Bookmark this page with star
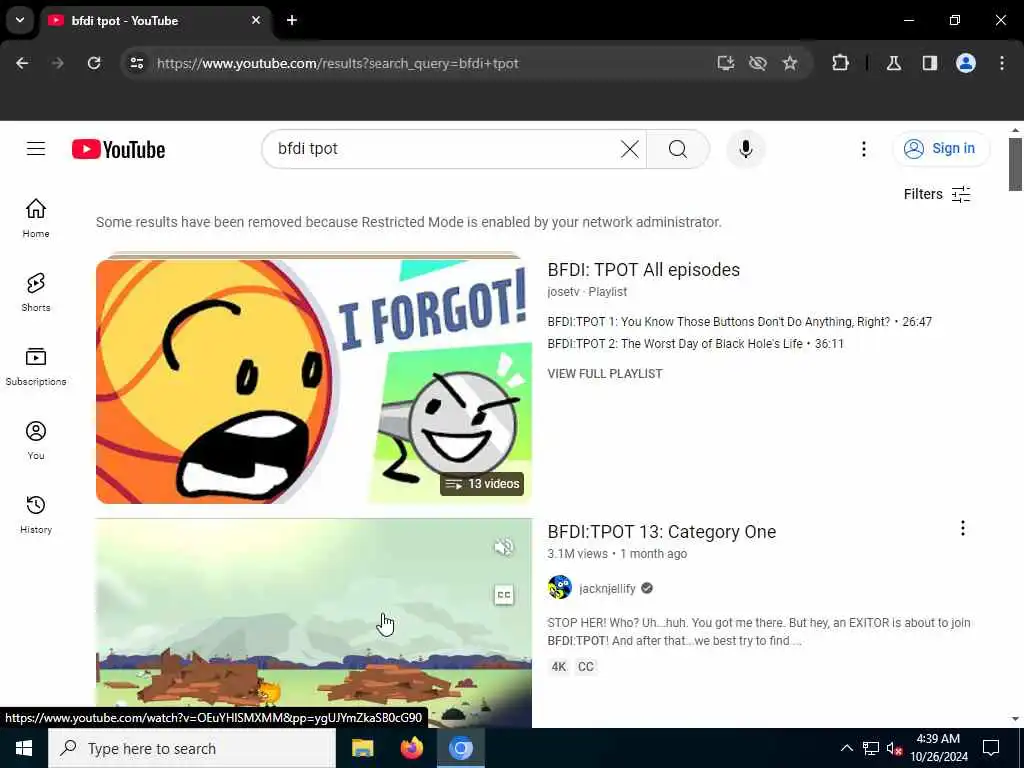This screenshot has width=1024, height=768. point(790,63)
